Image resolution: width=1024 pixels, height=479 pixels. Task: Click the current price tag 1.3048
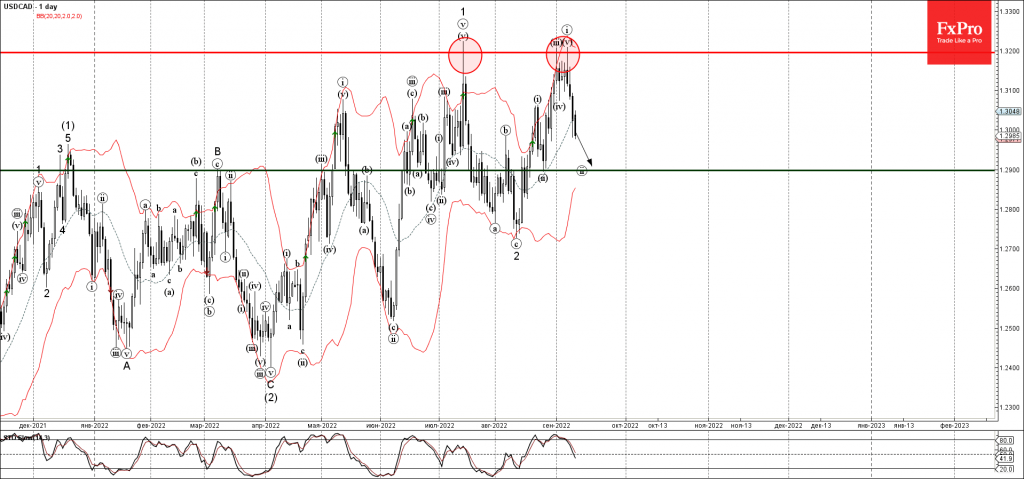coord(1009,112)
